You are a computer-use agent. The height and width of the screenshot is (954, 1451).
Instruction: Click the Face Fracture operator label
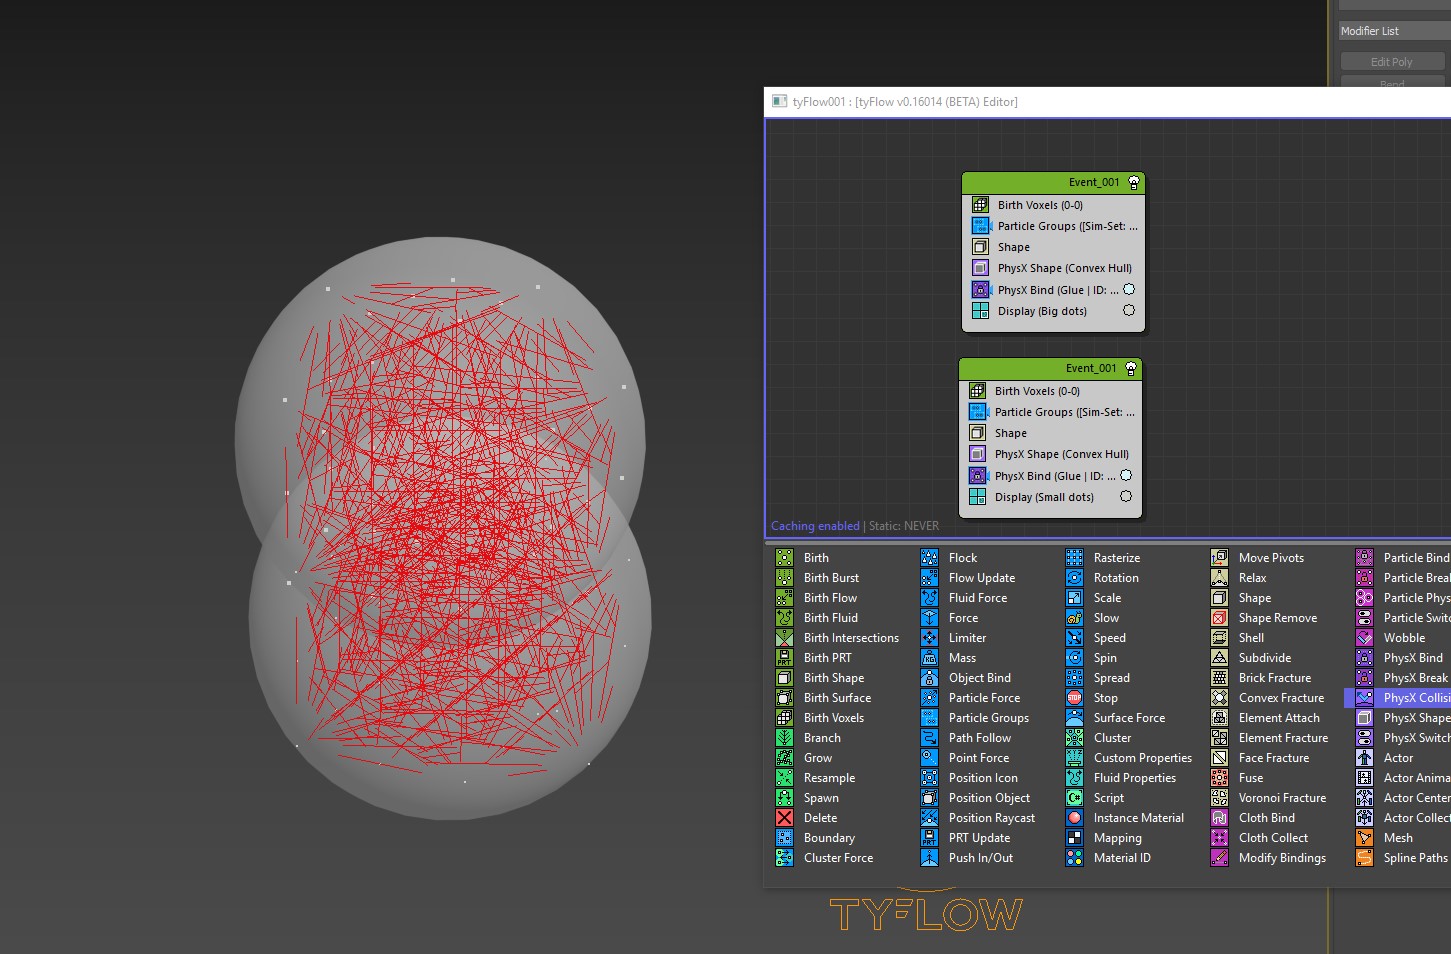pos(1274,758)
